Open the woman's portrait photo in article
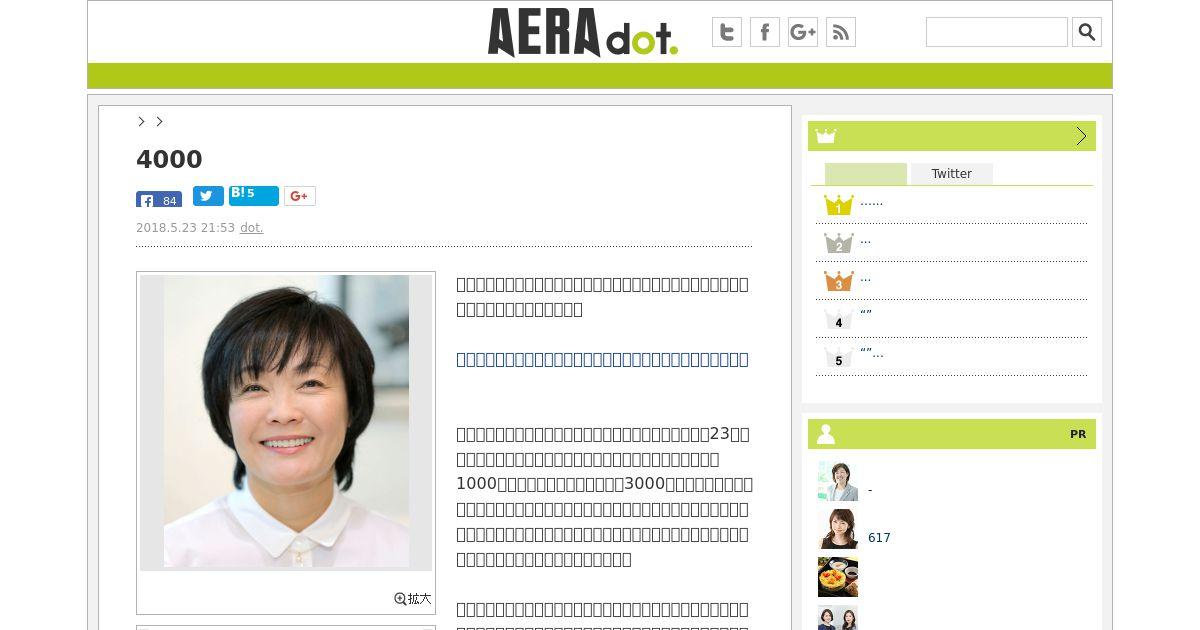 (x=286, y=422)
